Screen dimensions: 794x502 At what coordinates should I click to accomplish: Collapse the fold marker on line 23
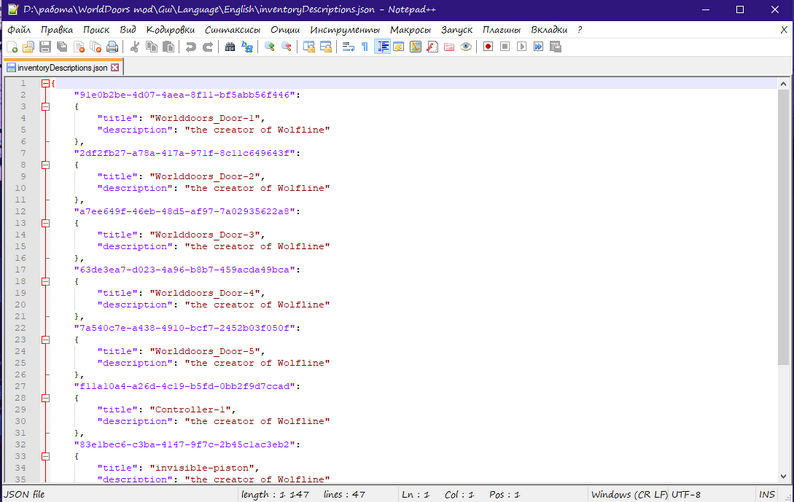point(46,339)
